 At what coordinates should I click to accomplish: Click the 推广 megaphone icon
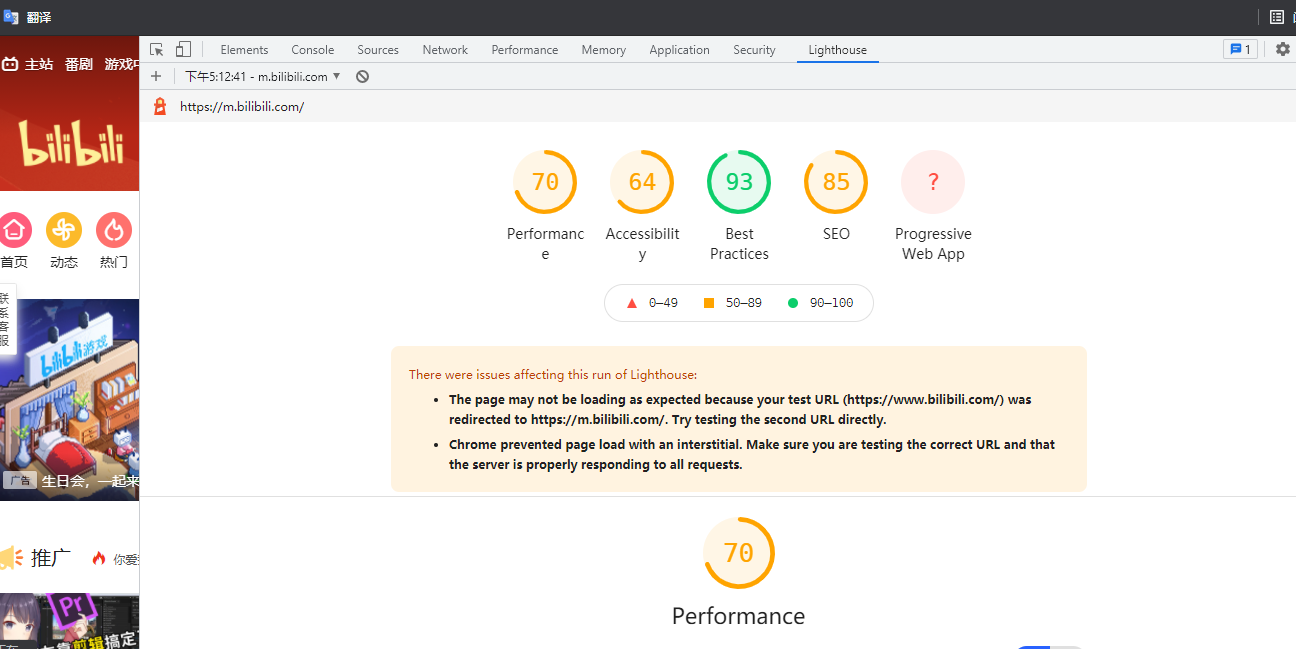click(10, 557)
